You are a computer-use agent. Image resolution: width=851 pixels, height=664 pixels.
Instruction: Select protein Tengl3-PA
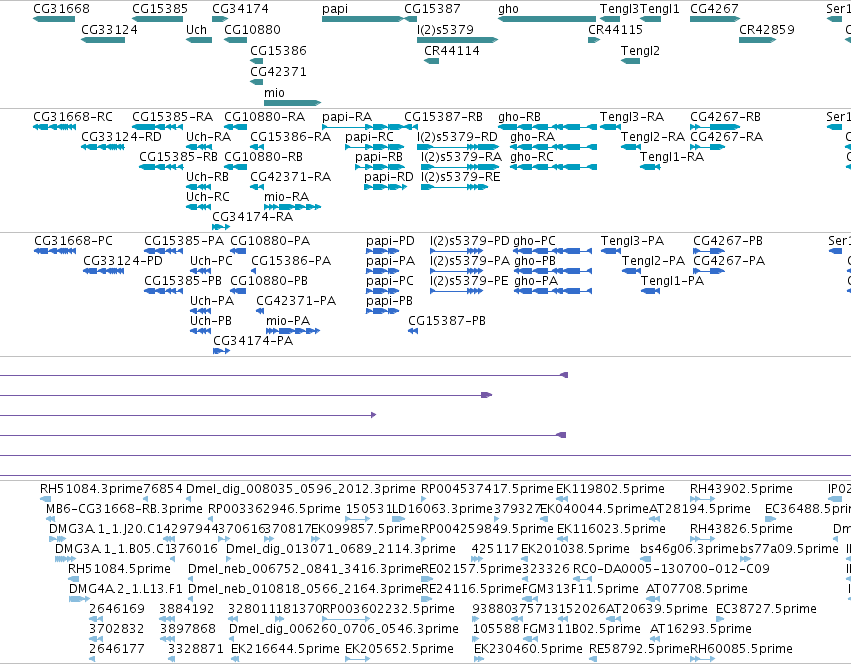point(632,241)
